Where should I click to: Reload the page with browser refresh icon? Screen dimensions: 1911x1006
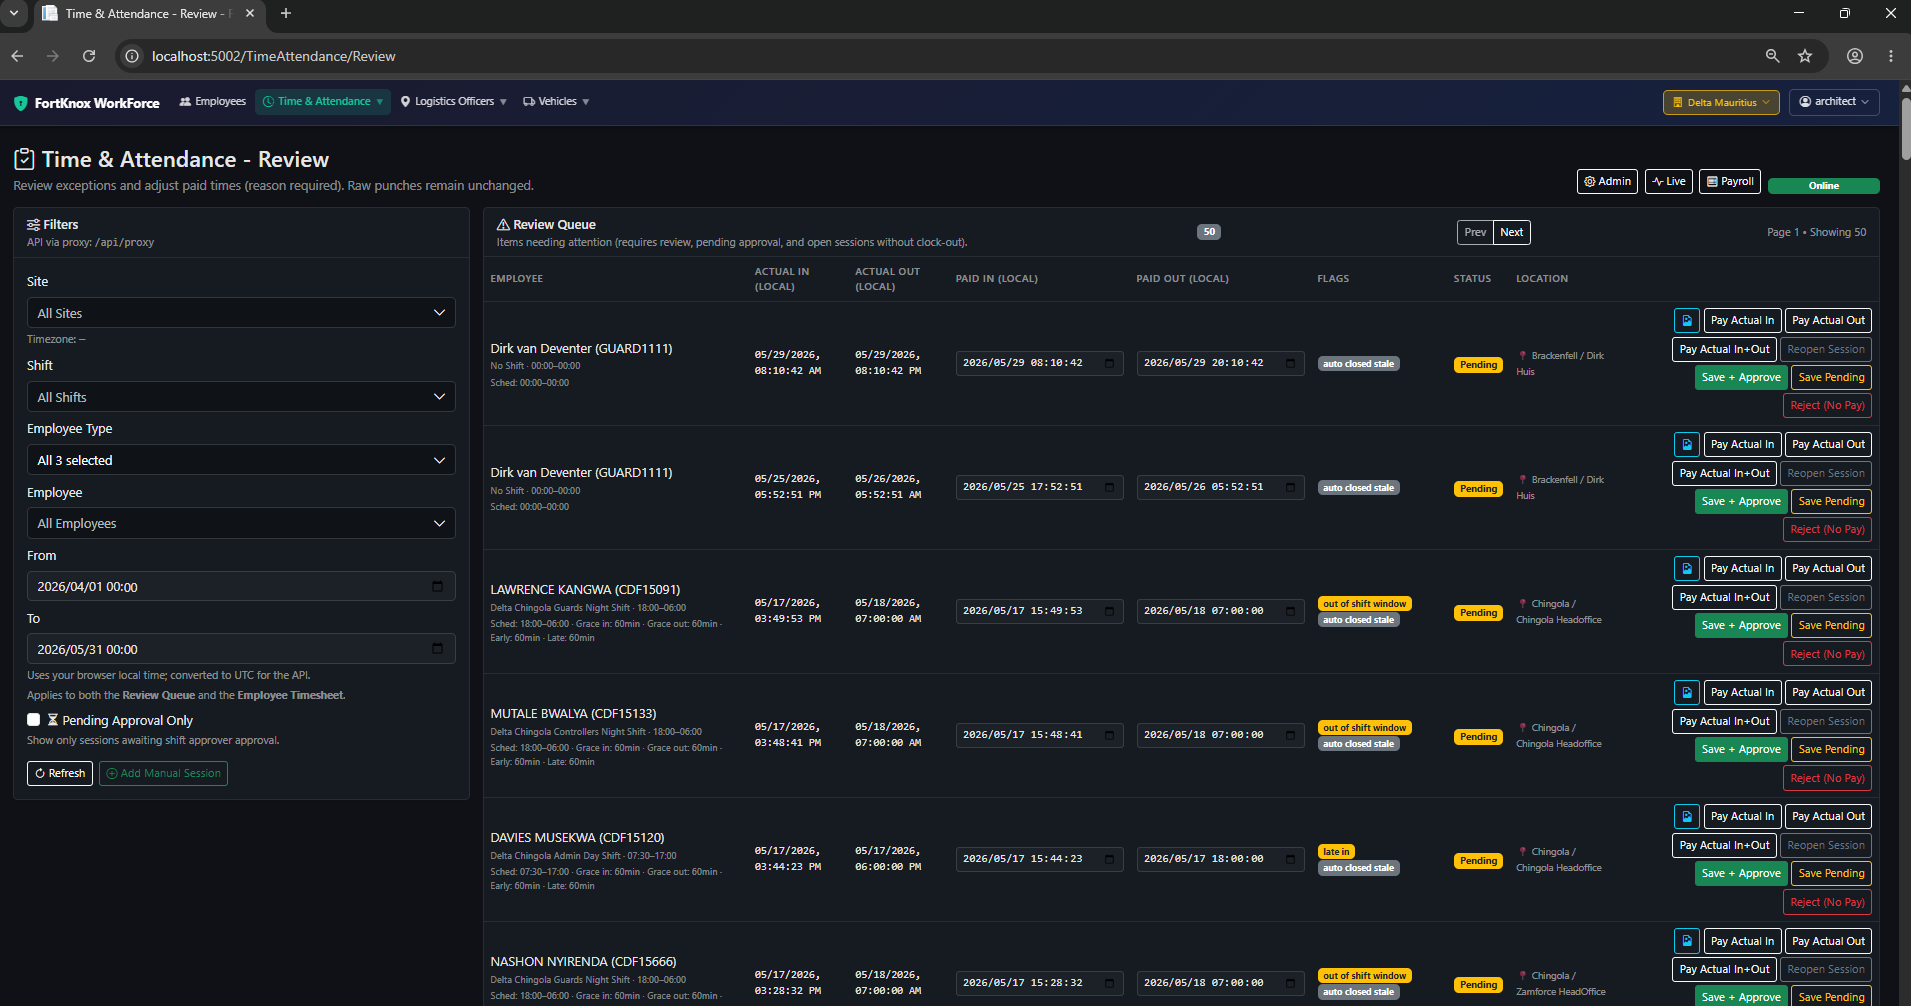pos(89,56)
